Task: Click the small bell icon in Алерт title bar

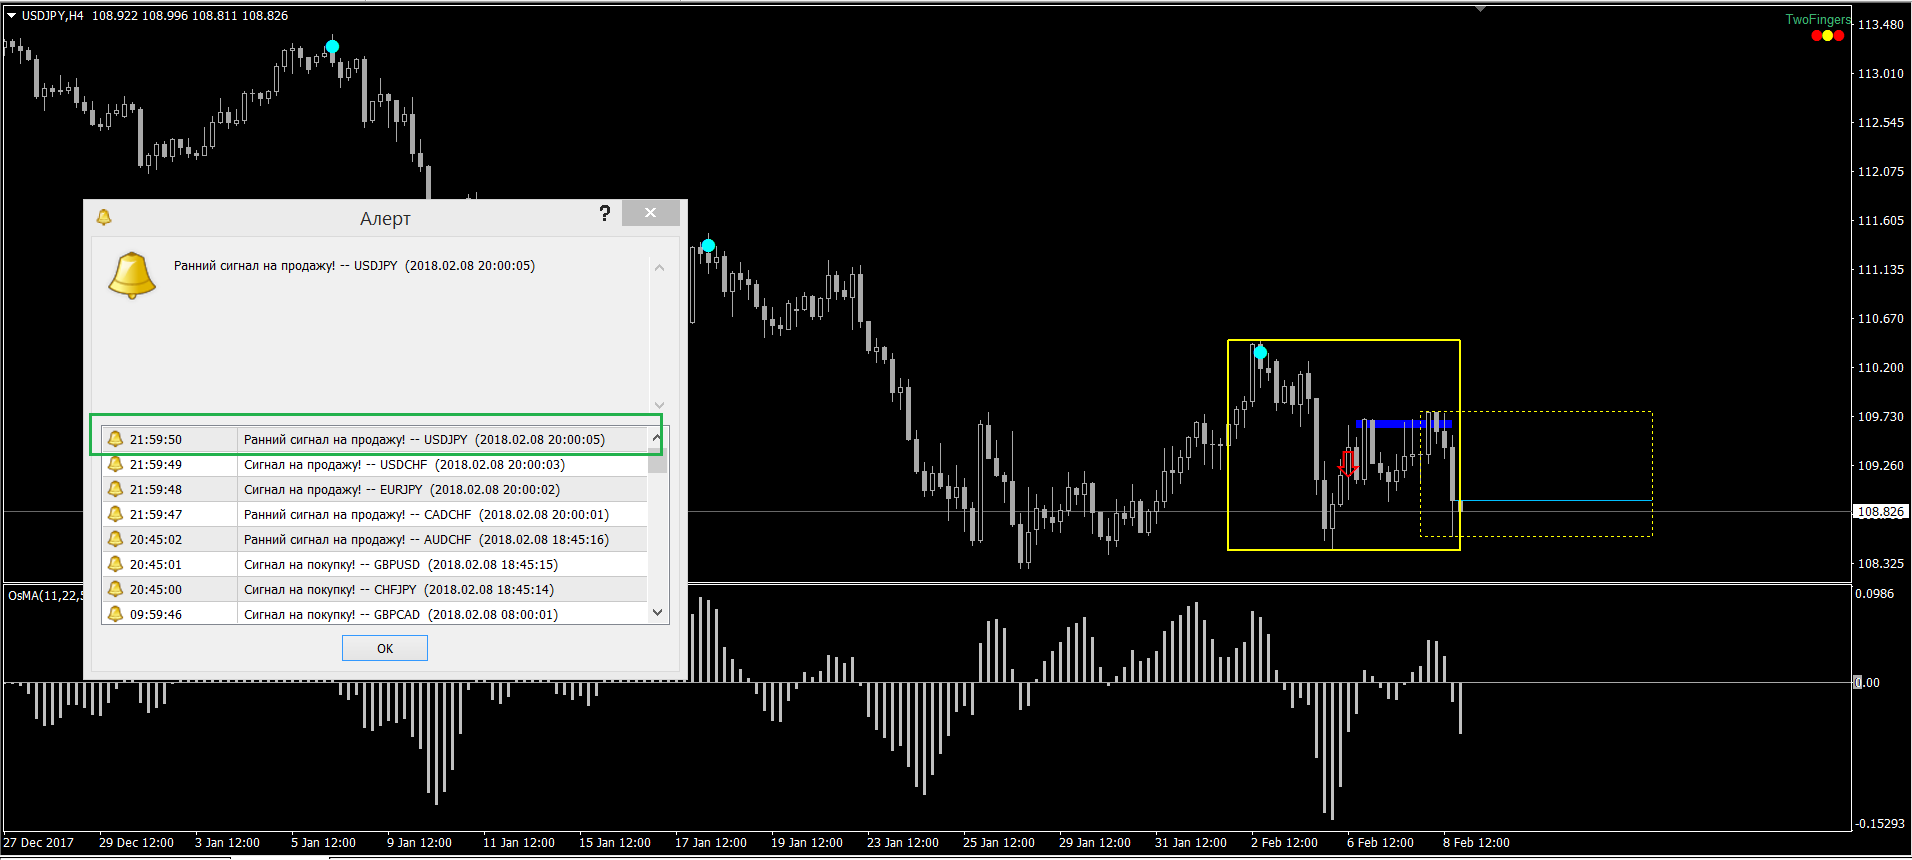Action: click(104, 217)
